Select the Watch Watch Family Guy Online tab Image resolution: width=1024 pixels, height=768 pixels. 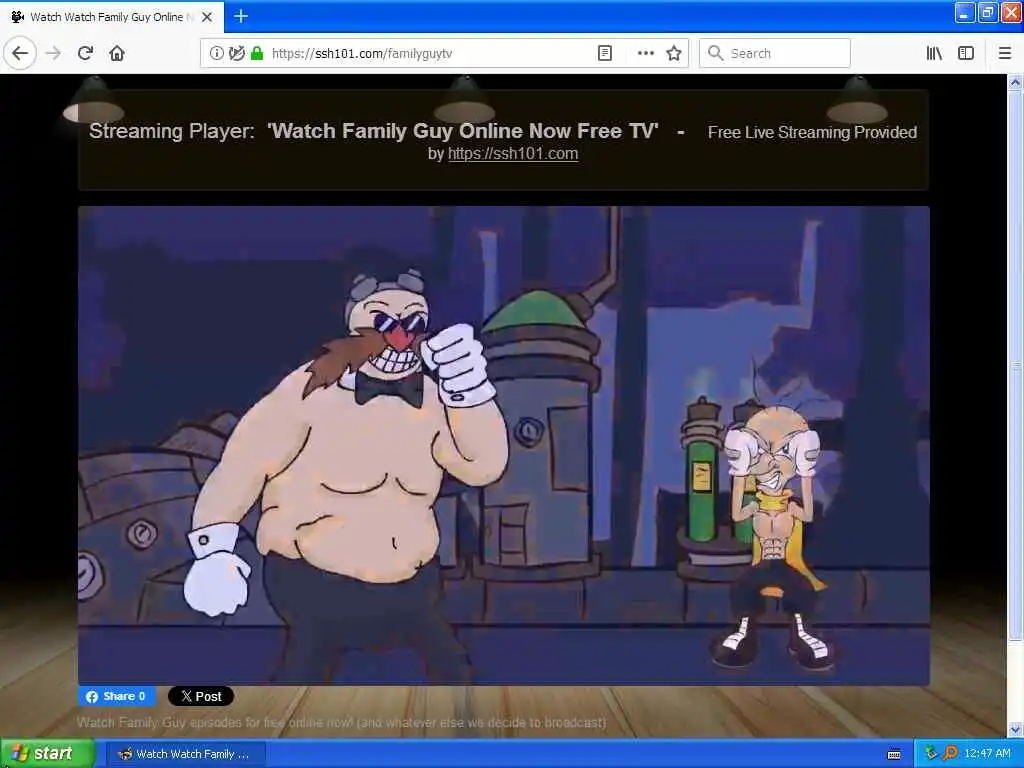[x=112, y=17]
